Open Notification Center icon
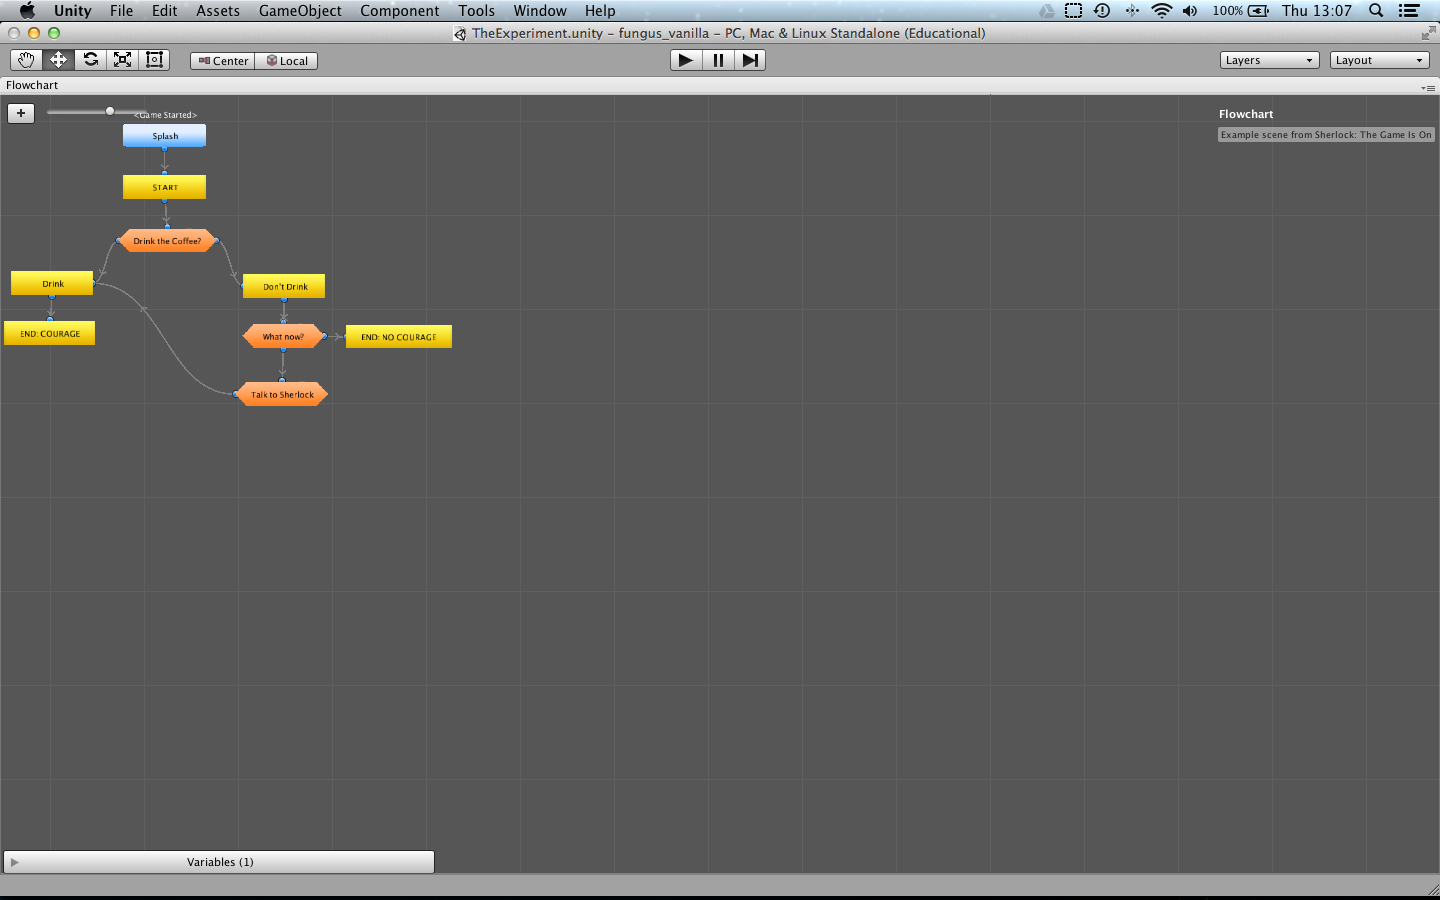Viewport: 1440px width, 900px height. point(1409,11)
